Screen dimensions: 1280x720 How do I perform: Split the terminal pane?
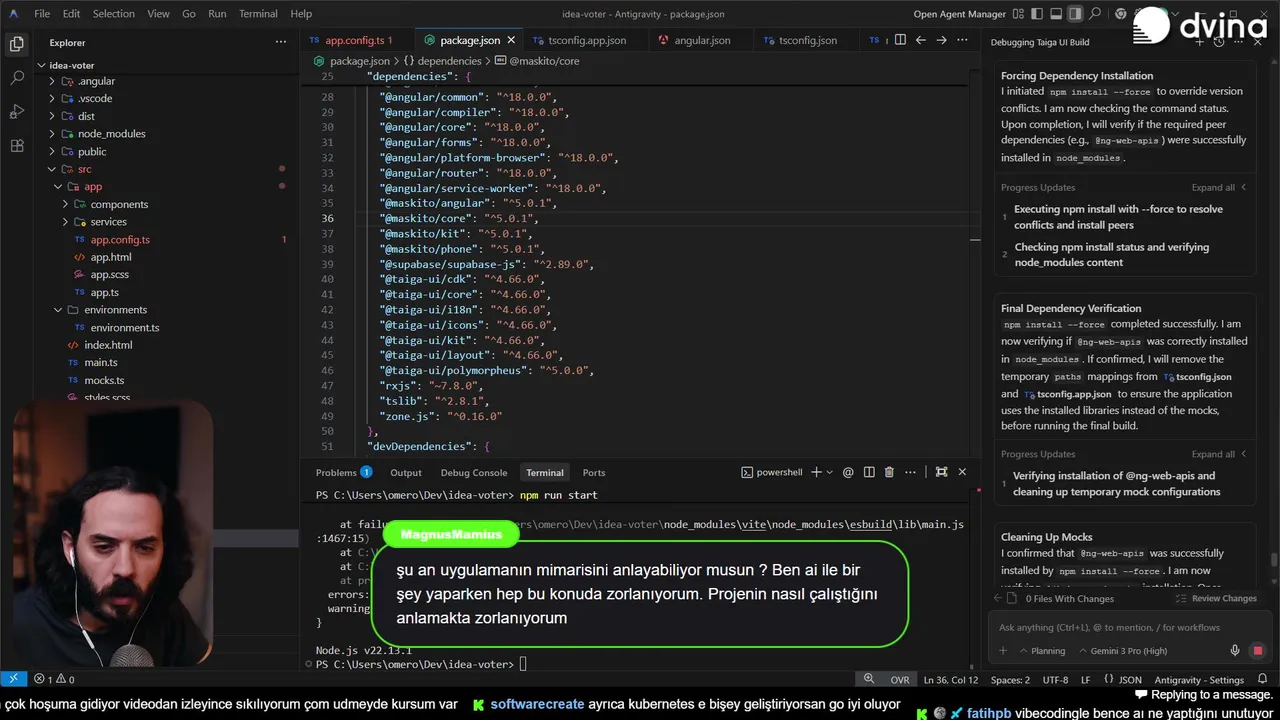869,472
